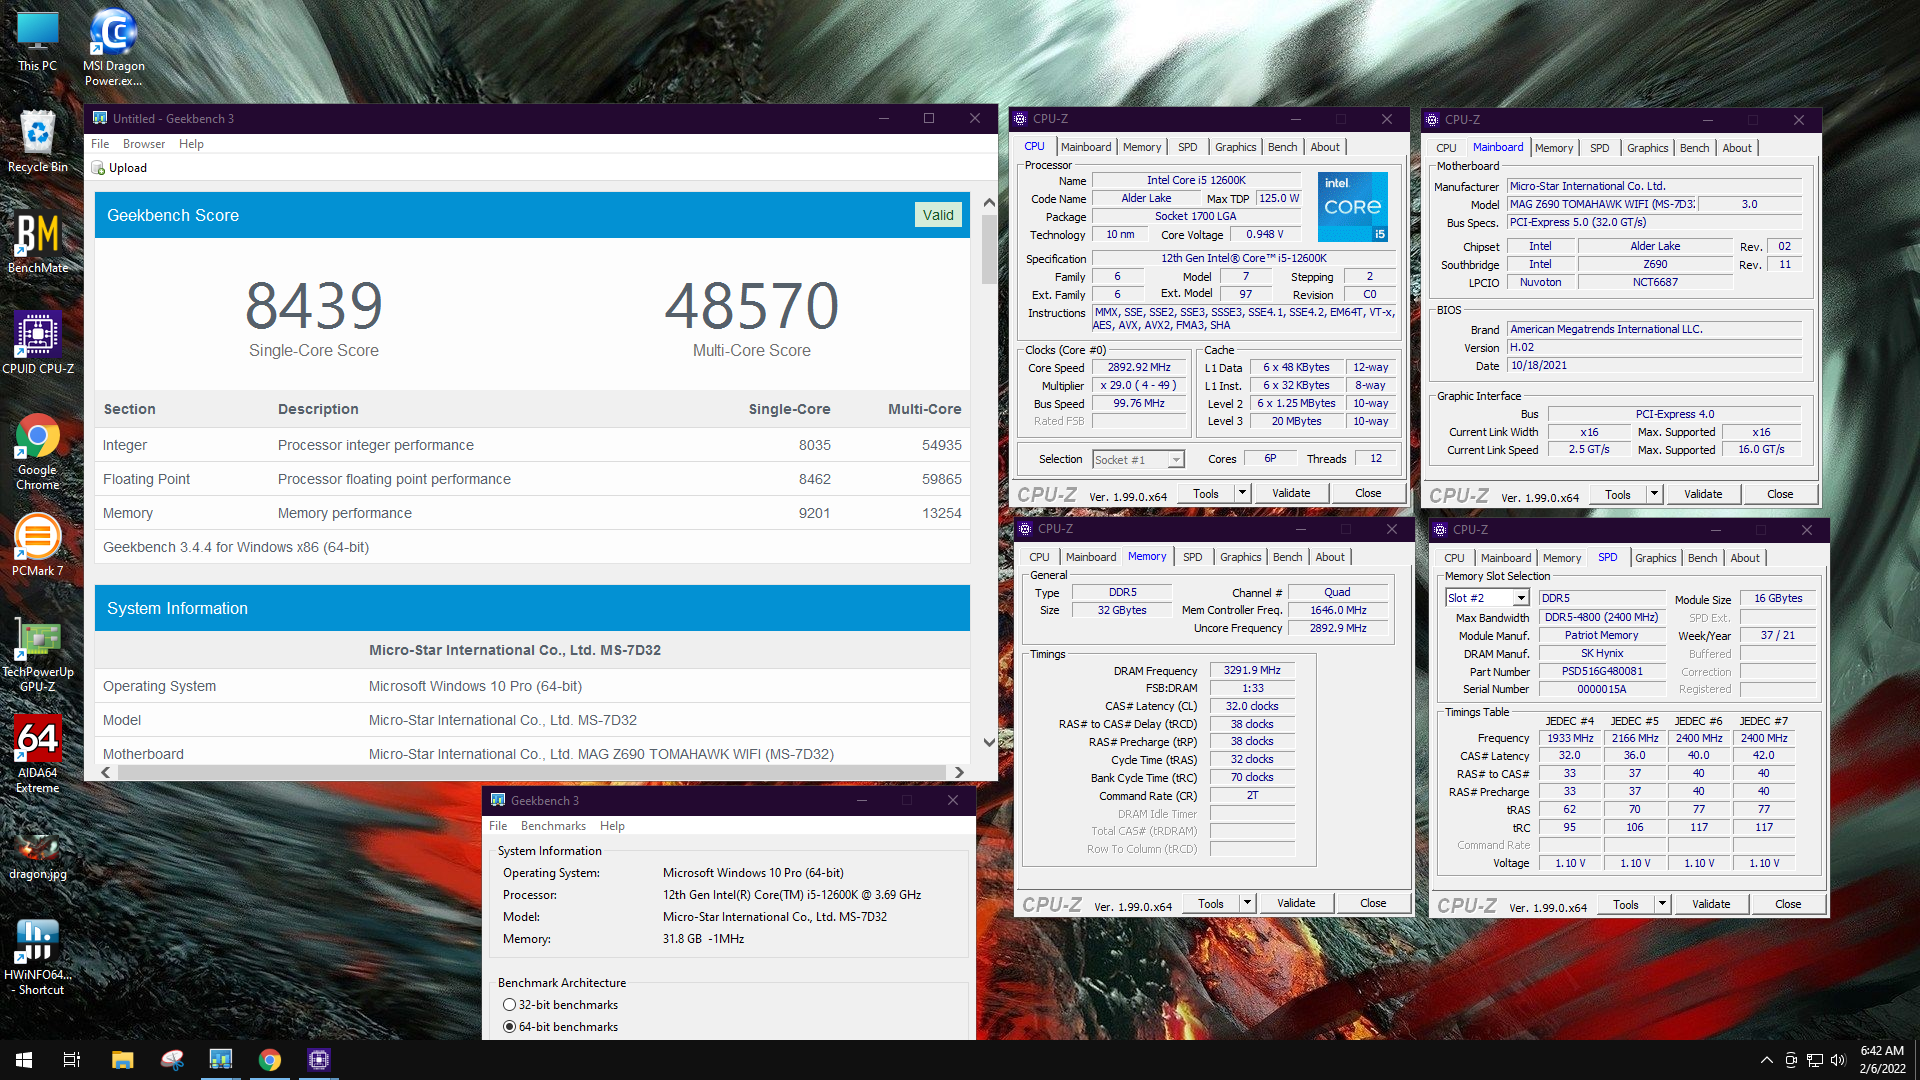Show hidden system tray icons

pyautogui.click(x=1766, y=1060)
